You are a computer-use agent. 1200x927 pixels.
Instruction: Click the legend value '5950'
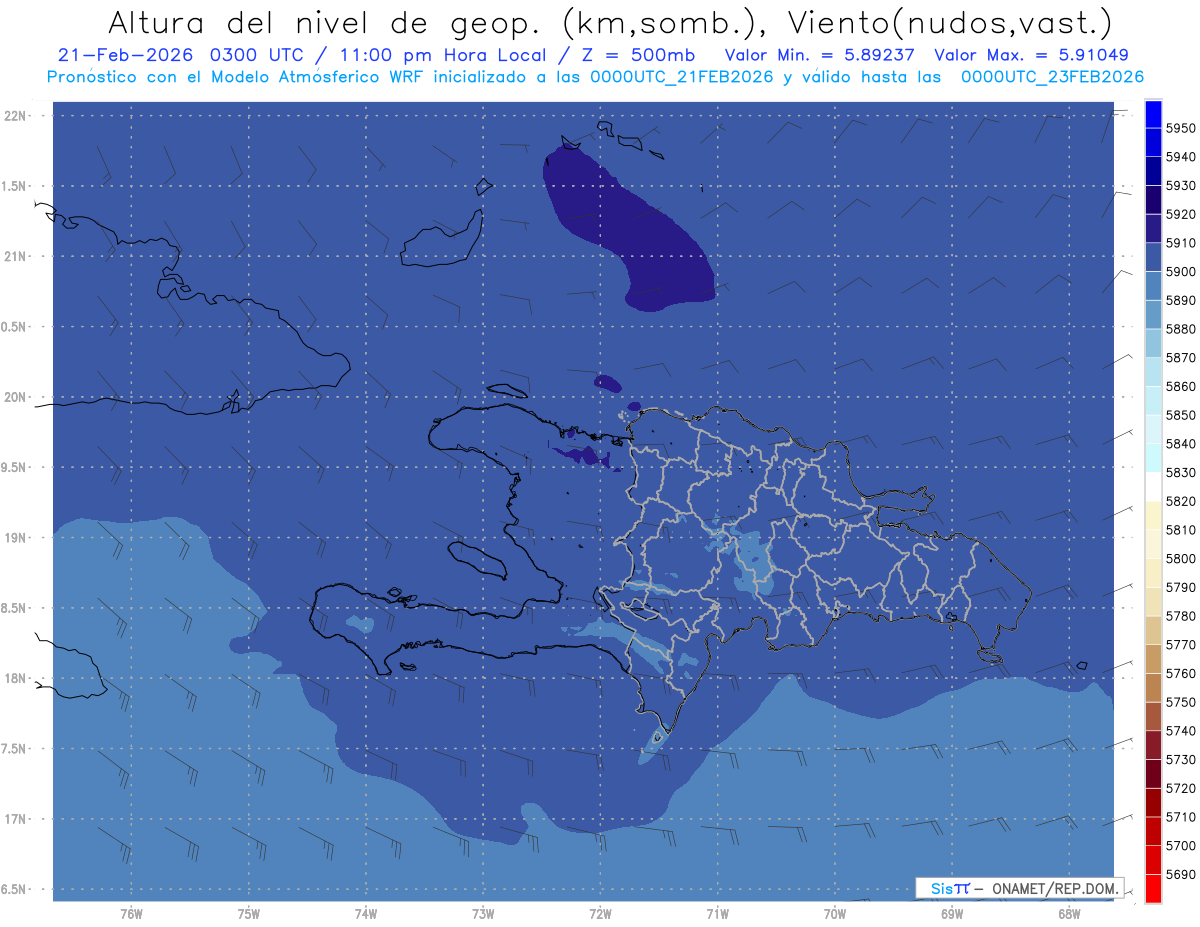1180,128
